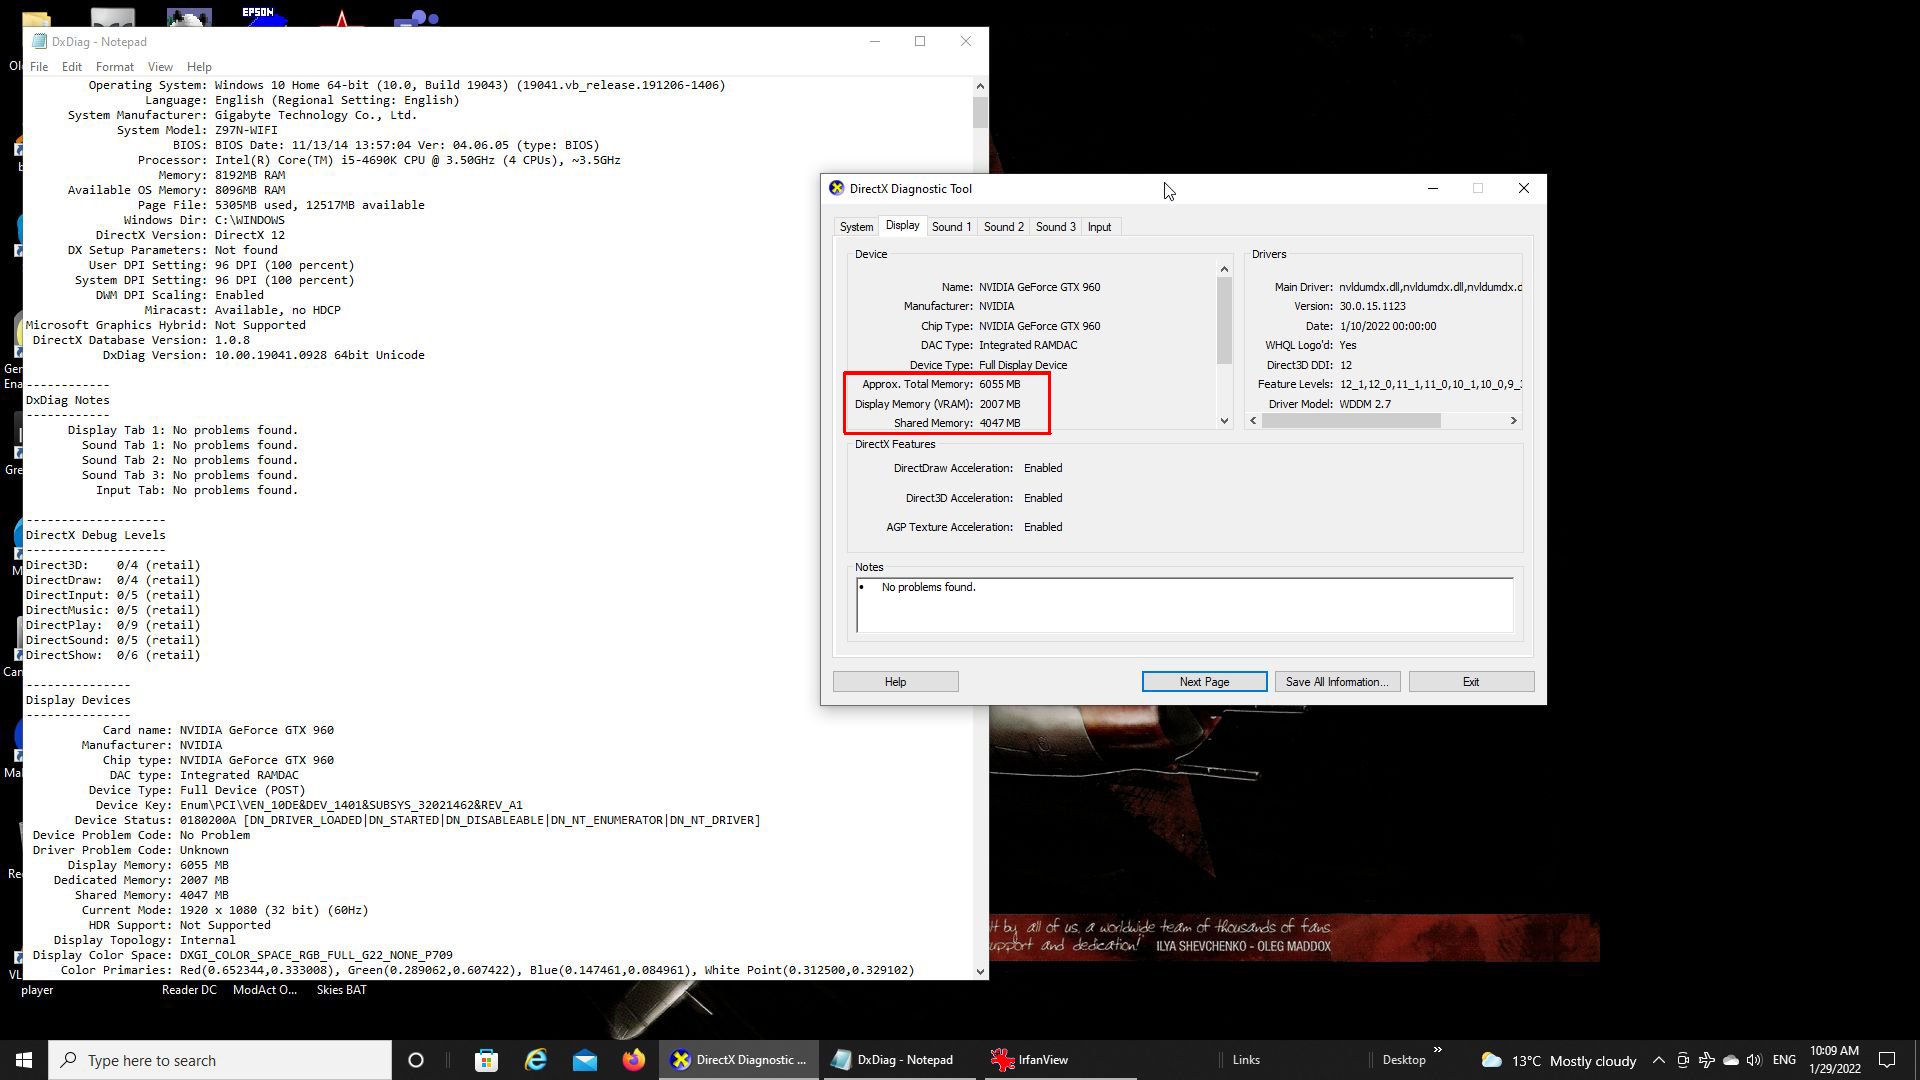Open the volume speaker tray icon
Viewport: 1920px width, 1080px height.
1754,1060
